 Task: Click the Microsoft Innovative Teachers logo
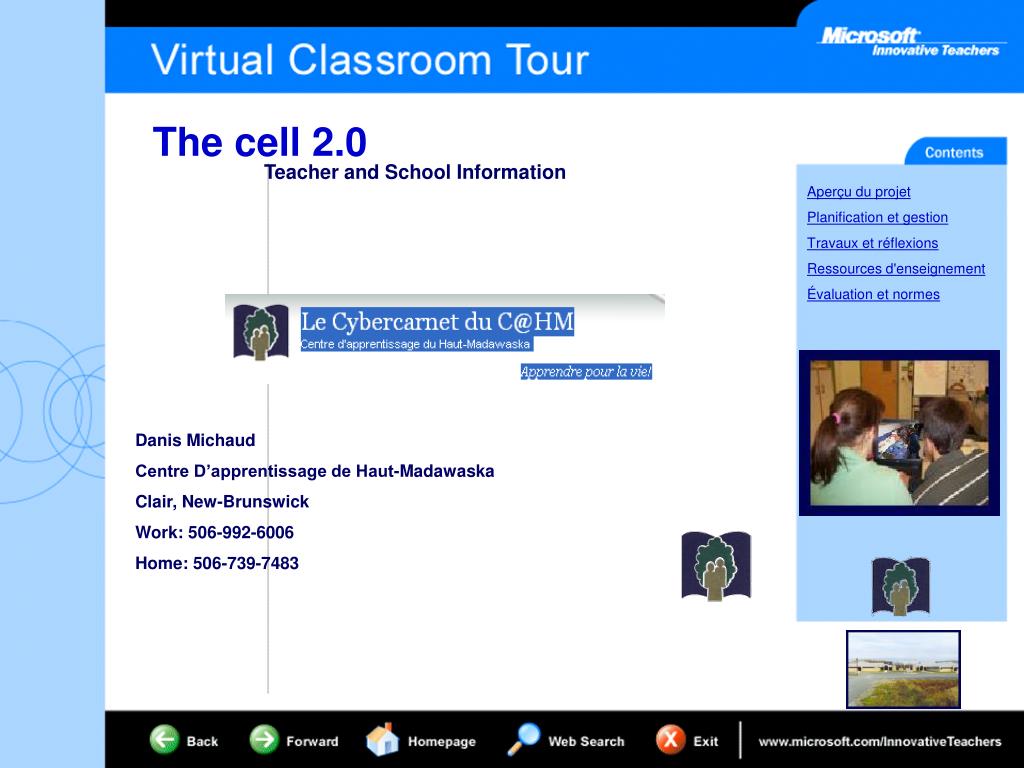click(x=910, y=42)
